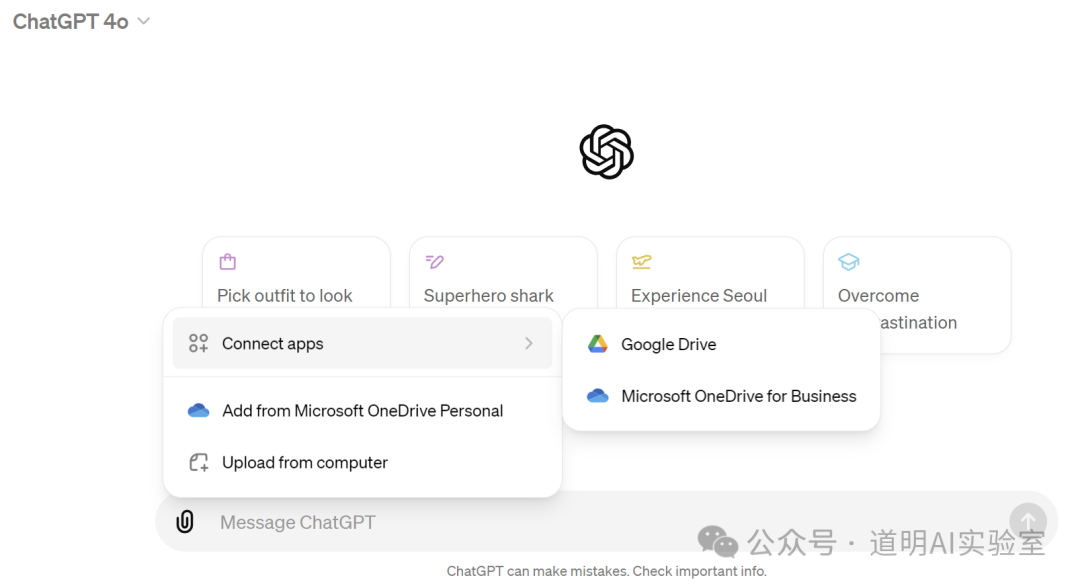
Task: Open the ChatGPT 4o model dropdown
Action: 82,21
